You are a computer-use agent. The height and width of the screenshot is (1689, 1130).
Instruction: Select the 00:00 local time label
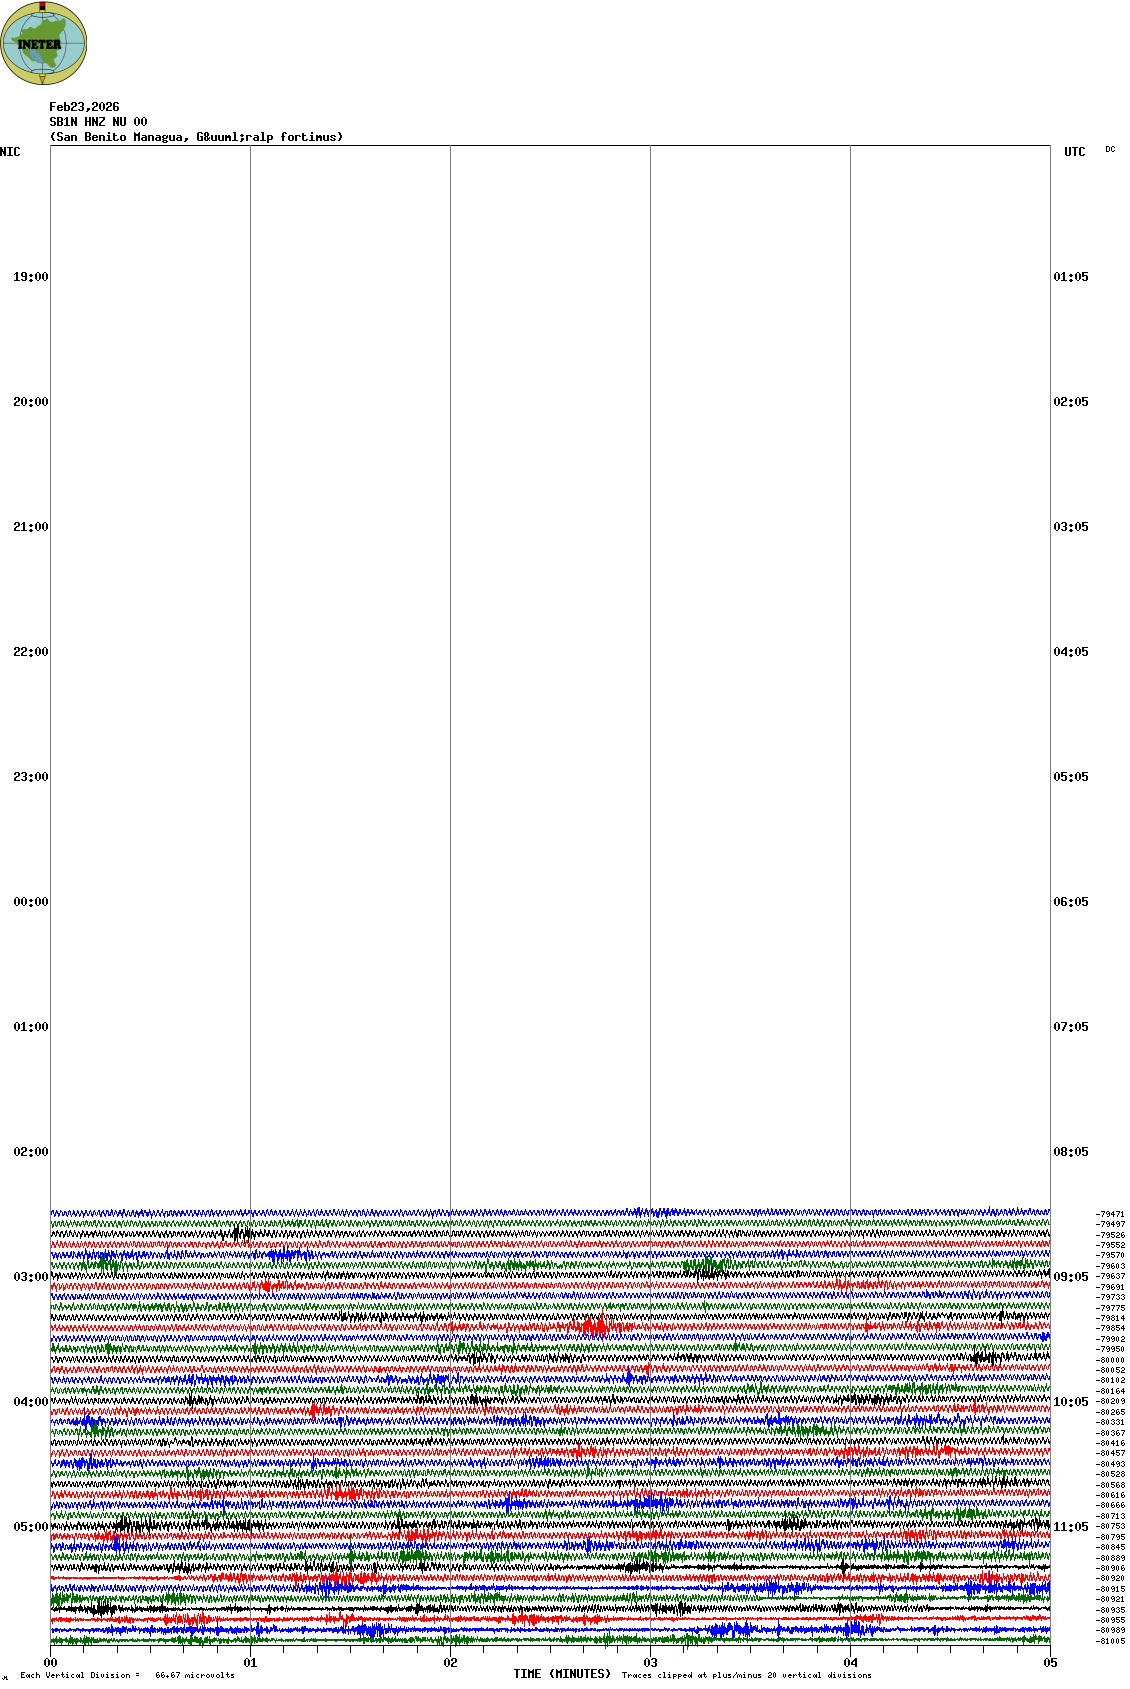30,902
